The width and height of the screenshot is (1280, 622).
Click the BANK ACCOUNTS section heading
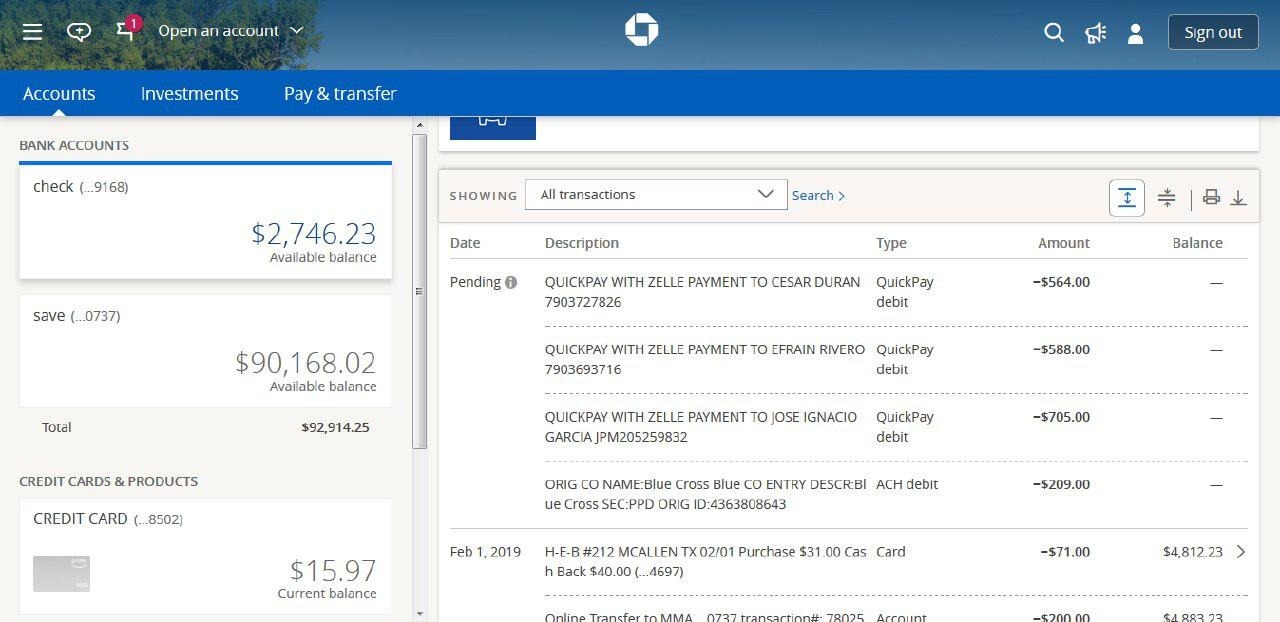coord(74,145)
